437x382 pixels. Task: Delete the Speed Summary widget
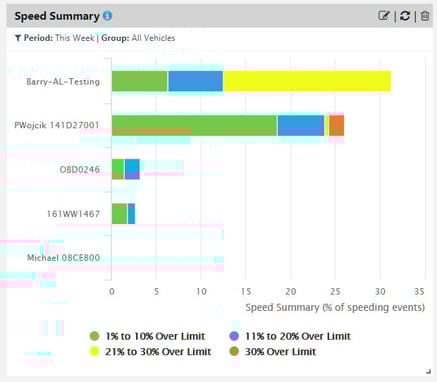[x=425, y=16]
